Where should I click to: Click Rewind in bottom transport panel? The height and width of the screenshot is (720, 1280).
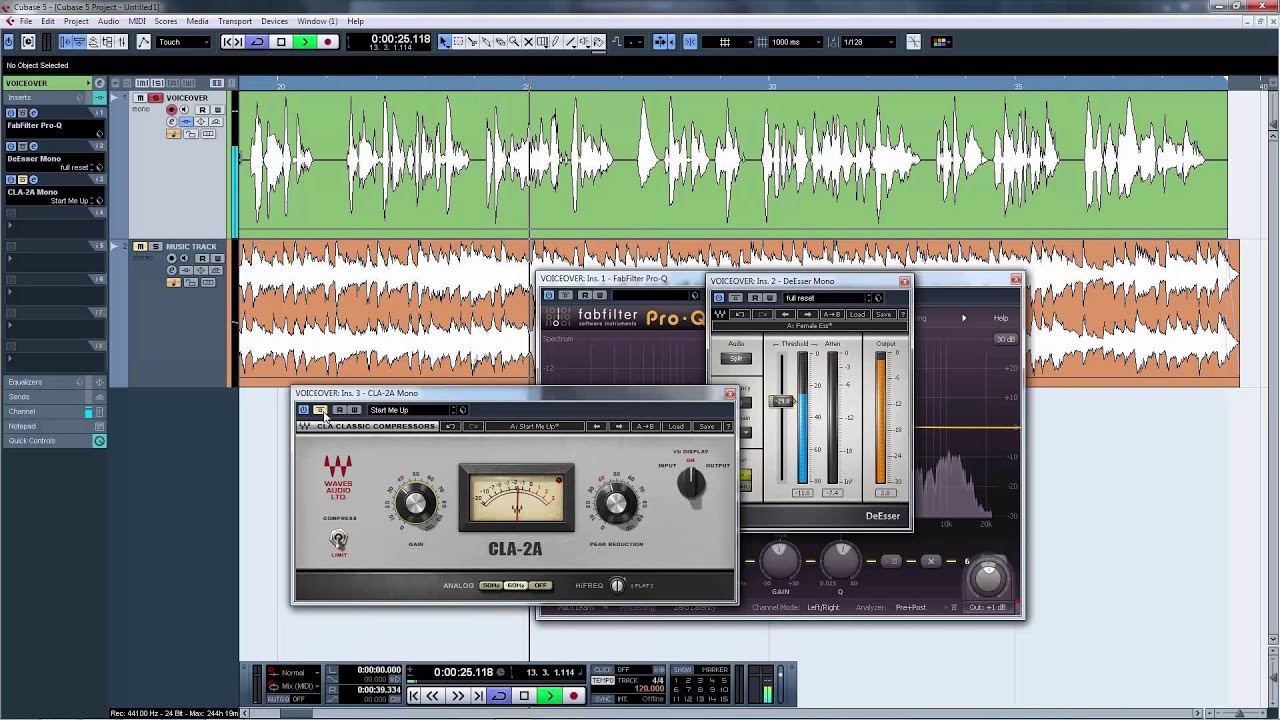tap(433, 695)
